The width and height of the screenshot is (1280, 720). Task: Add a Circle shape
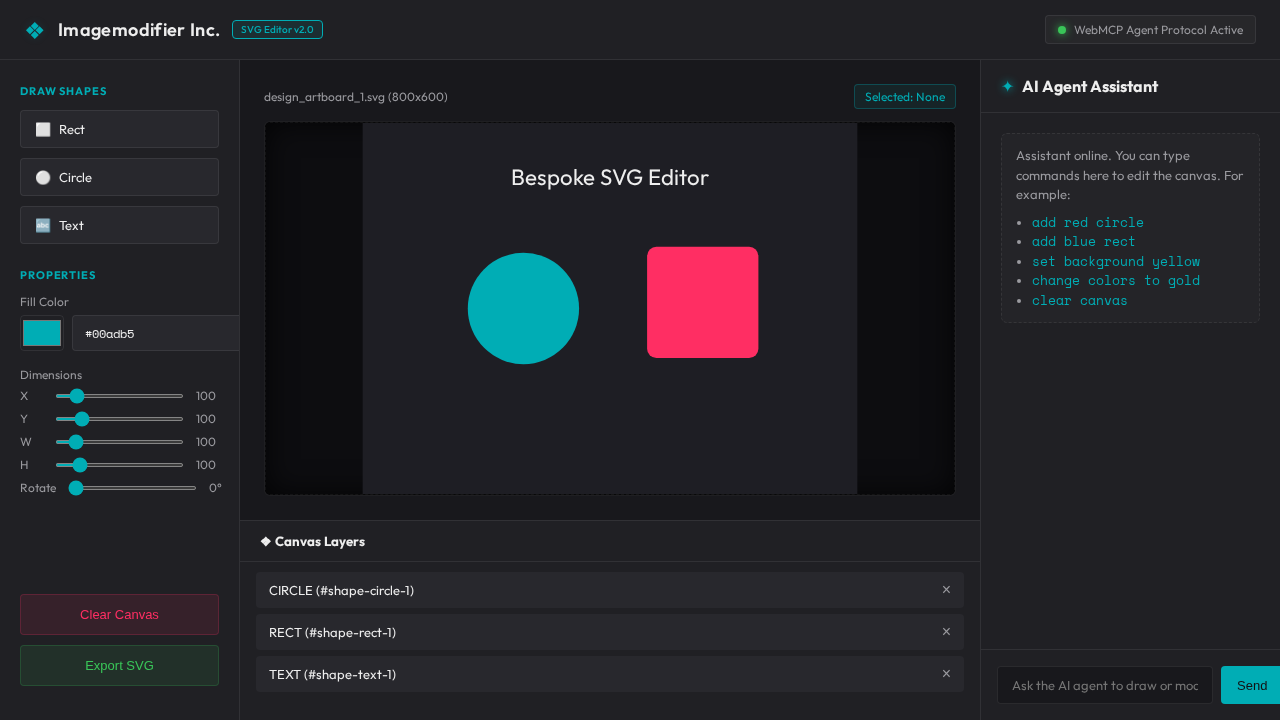[119, 177]
